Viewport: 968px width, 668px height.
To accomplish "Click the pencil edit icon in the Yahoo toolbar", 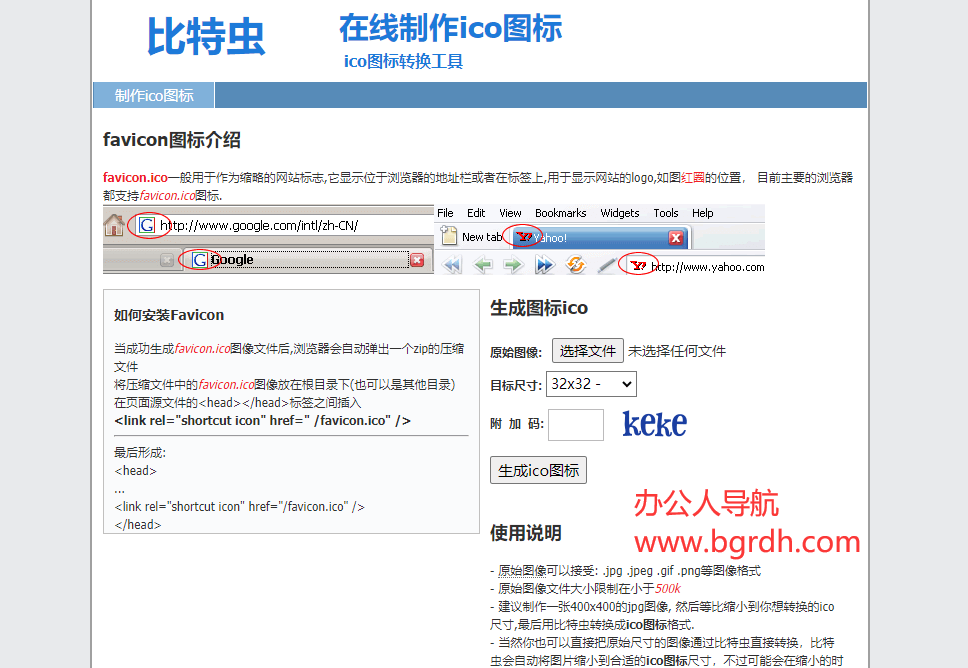I will tap(605, 265).
